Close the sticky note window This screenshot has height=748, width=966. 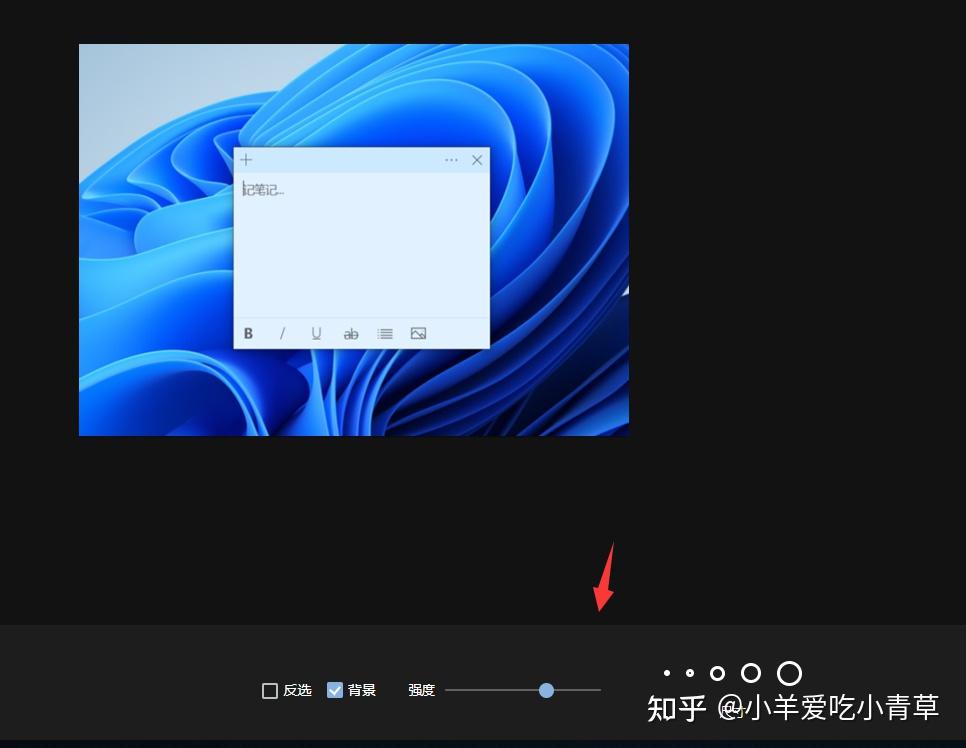tap(477, 160)
